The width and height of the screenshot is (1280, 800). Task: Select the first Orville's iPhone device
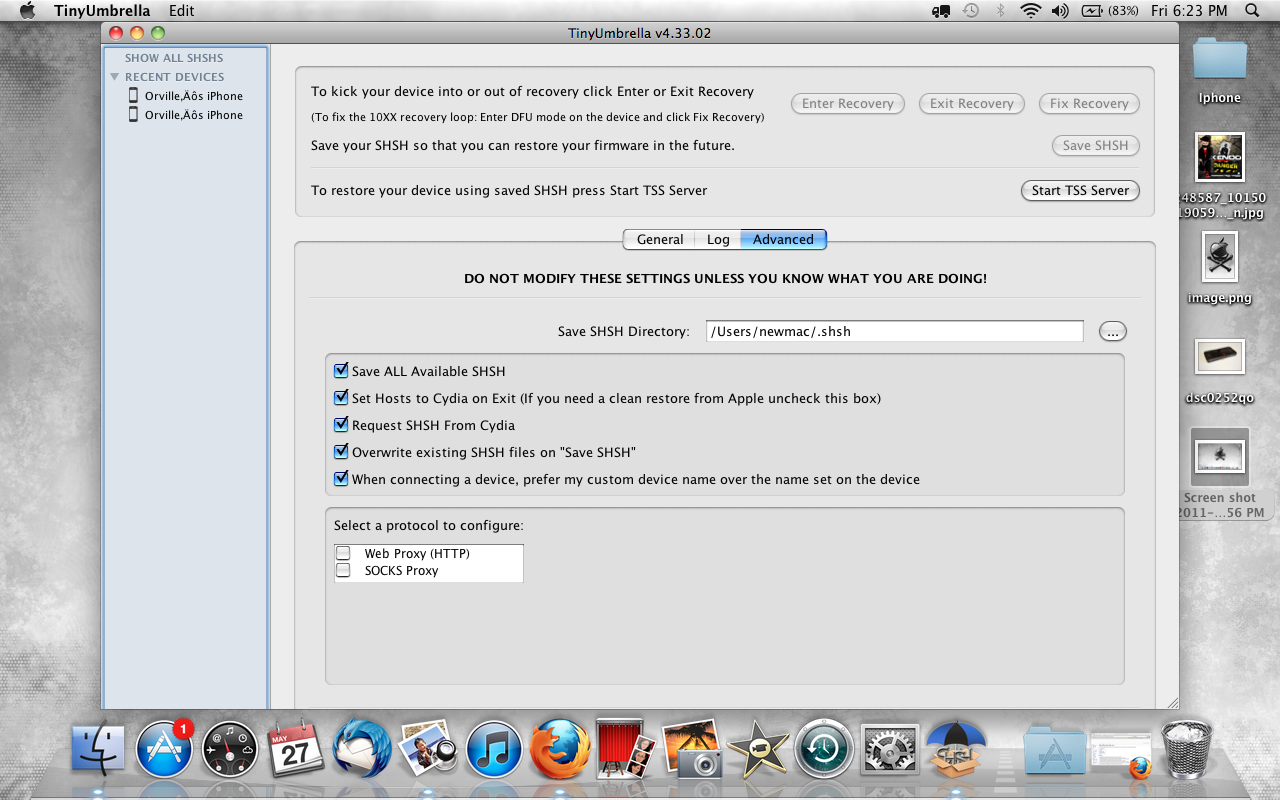[185, 96]
